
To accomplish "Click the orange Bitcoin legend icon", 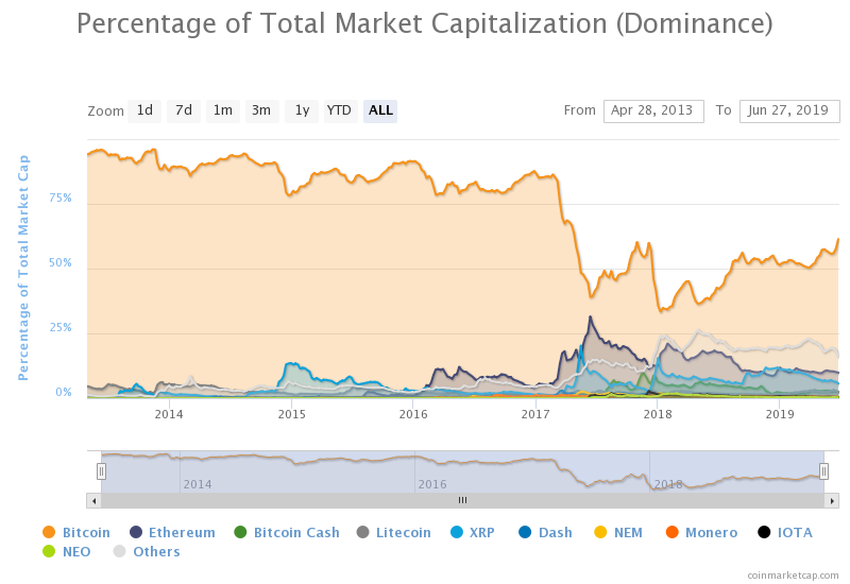I will click(49, 532).
